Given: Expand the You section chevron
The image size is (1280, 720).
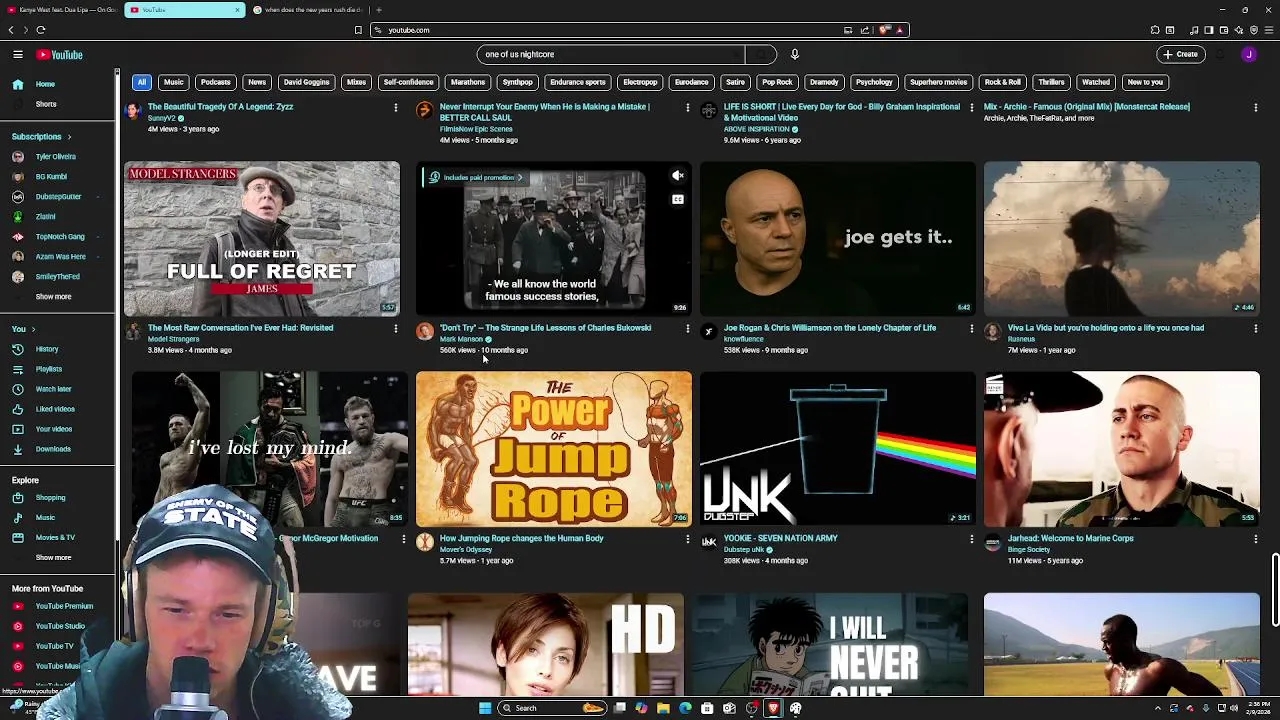Looking at the screenshot, I should pyautogui.click(x=33, y=329).
